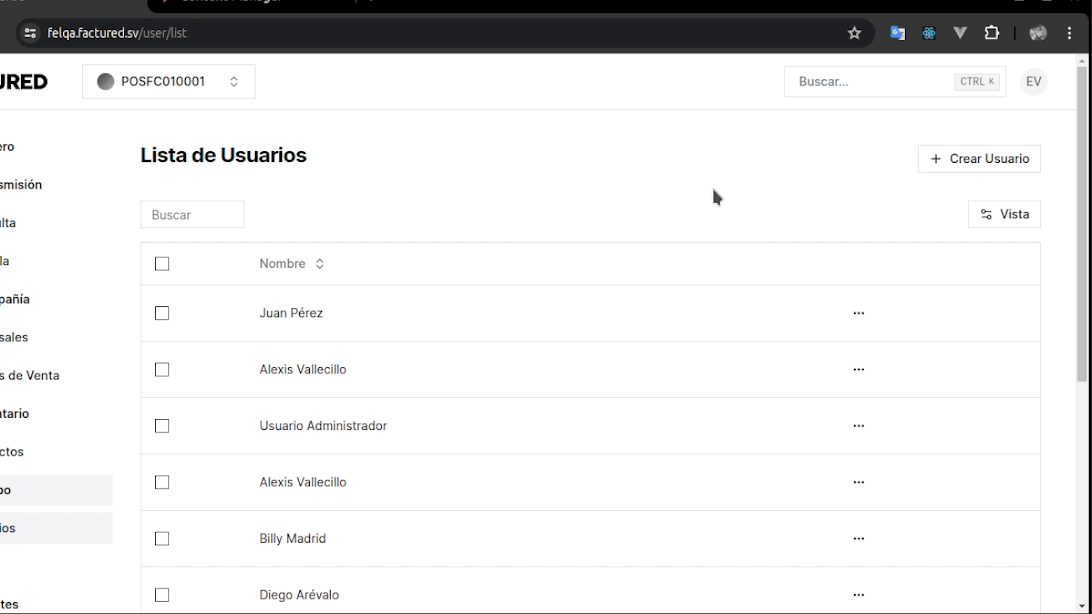
Task: Open row actions for Juan Pérez
Action: [x=858, y=313]
